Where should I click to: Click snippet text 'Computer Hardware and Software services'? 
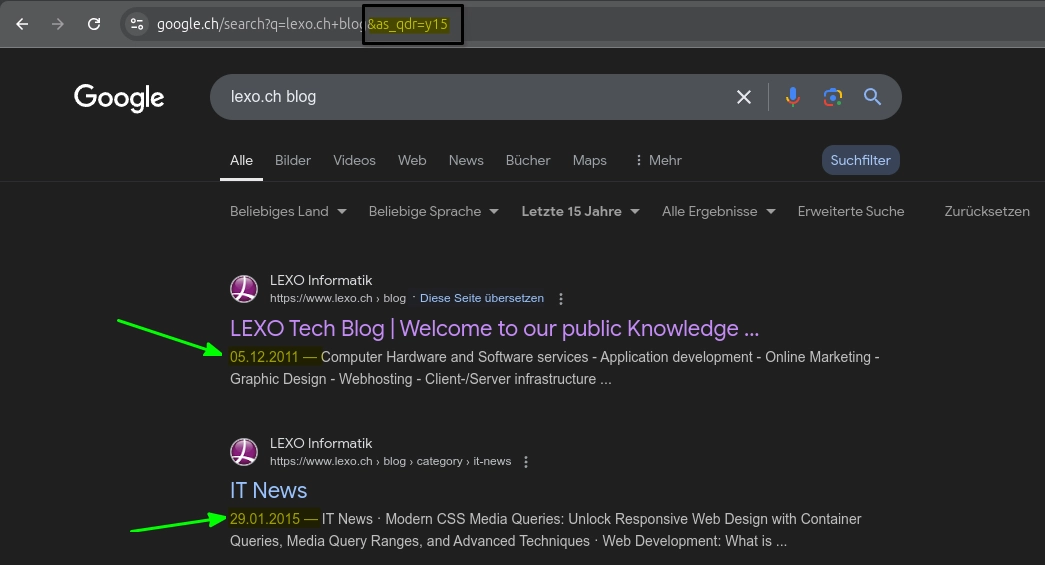coord(455,357)
